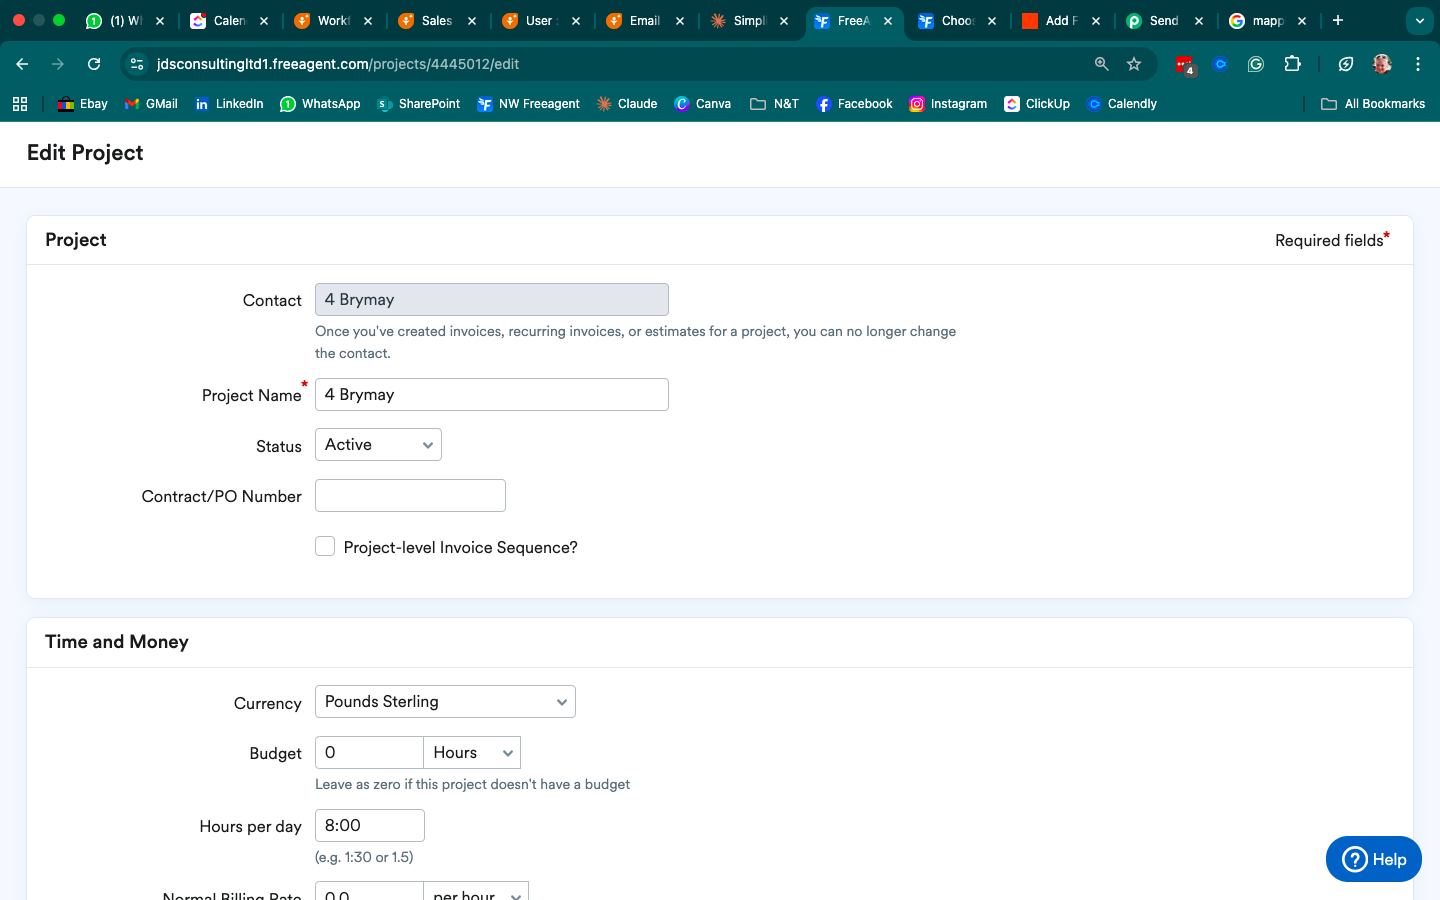Bookmark this page with the star icon
The width and height of the screenshot is (1440, 900).
1134,64
